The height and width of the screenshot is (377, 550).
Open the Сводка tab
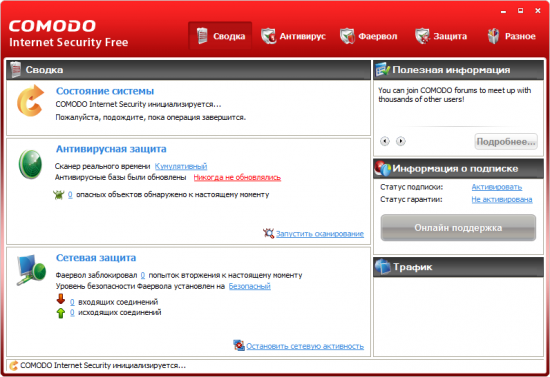(220, 36)
